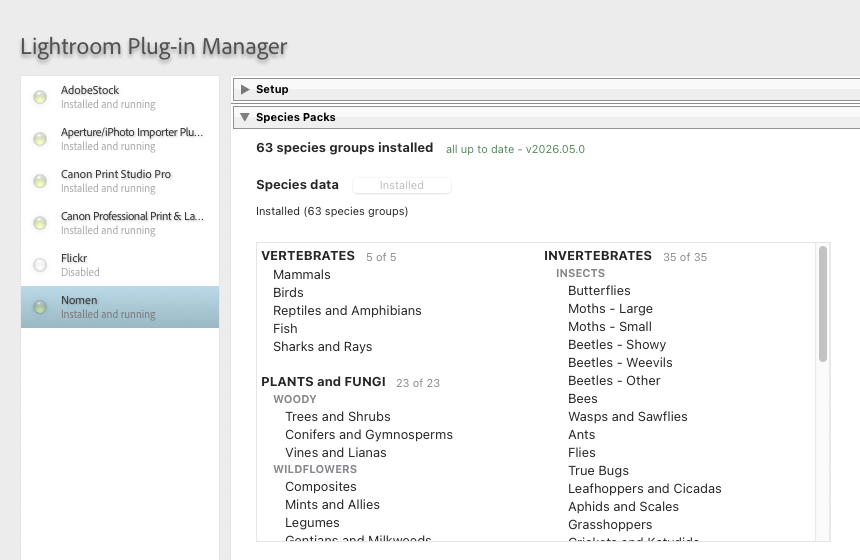This screenshot has height=560, width=860.
Task: Click the Grasshoppers group
Action: 610,525
